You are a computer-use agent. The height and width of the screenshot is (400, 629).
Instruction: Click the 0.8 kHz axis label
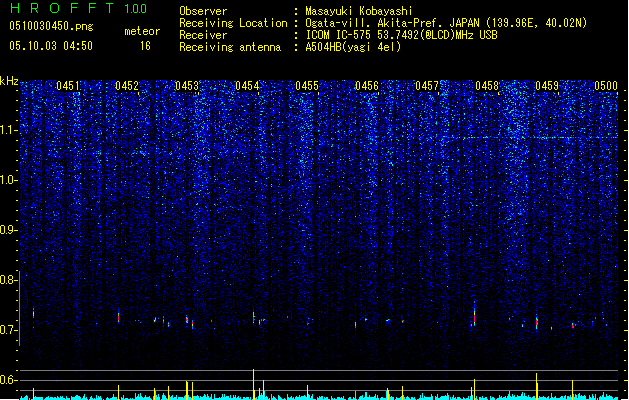9,280
